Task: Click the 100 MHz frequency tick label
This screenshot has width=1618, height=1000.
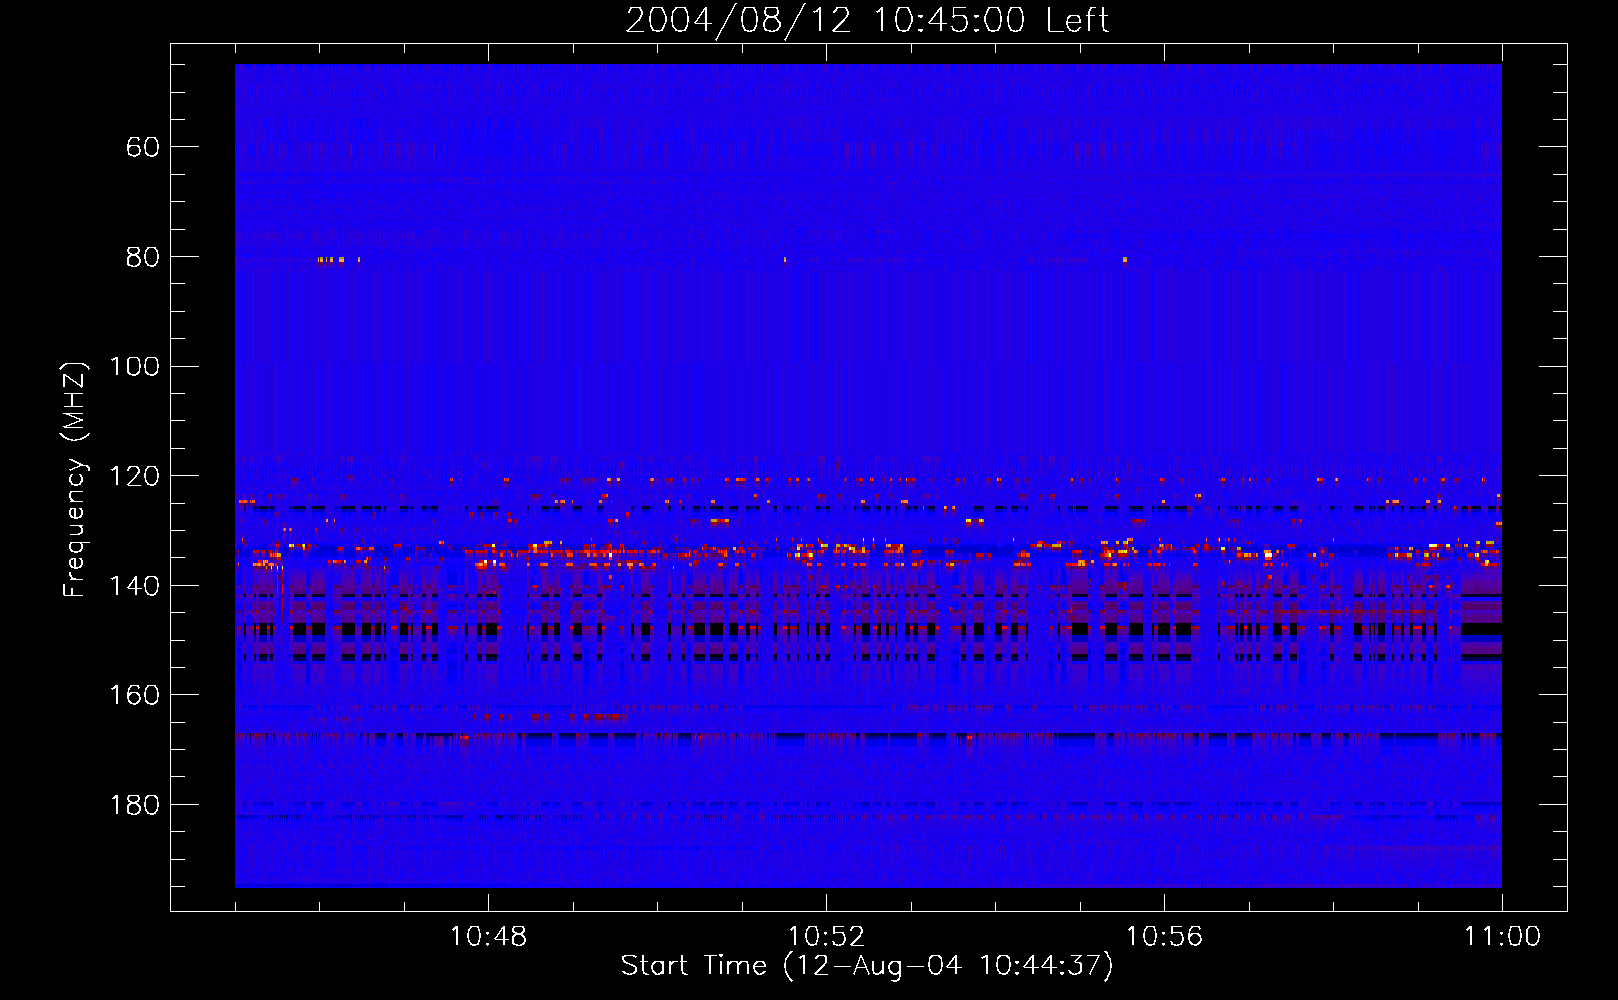Action: (x=134, y=367)
